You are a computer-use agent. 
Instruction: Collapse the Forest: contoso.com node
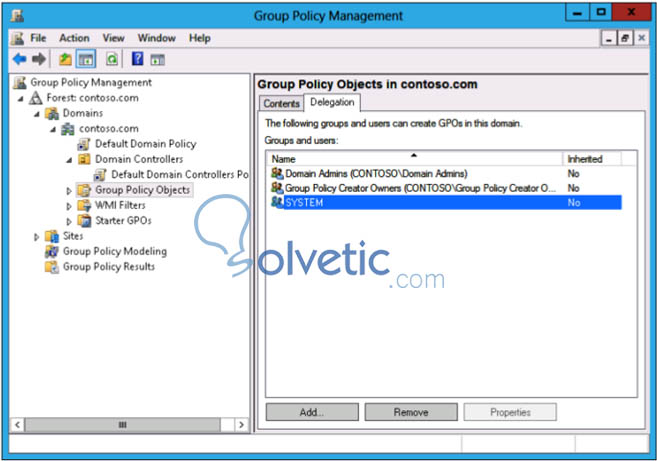coord(21,99)
